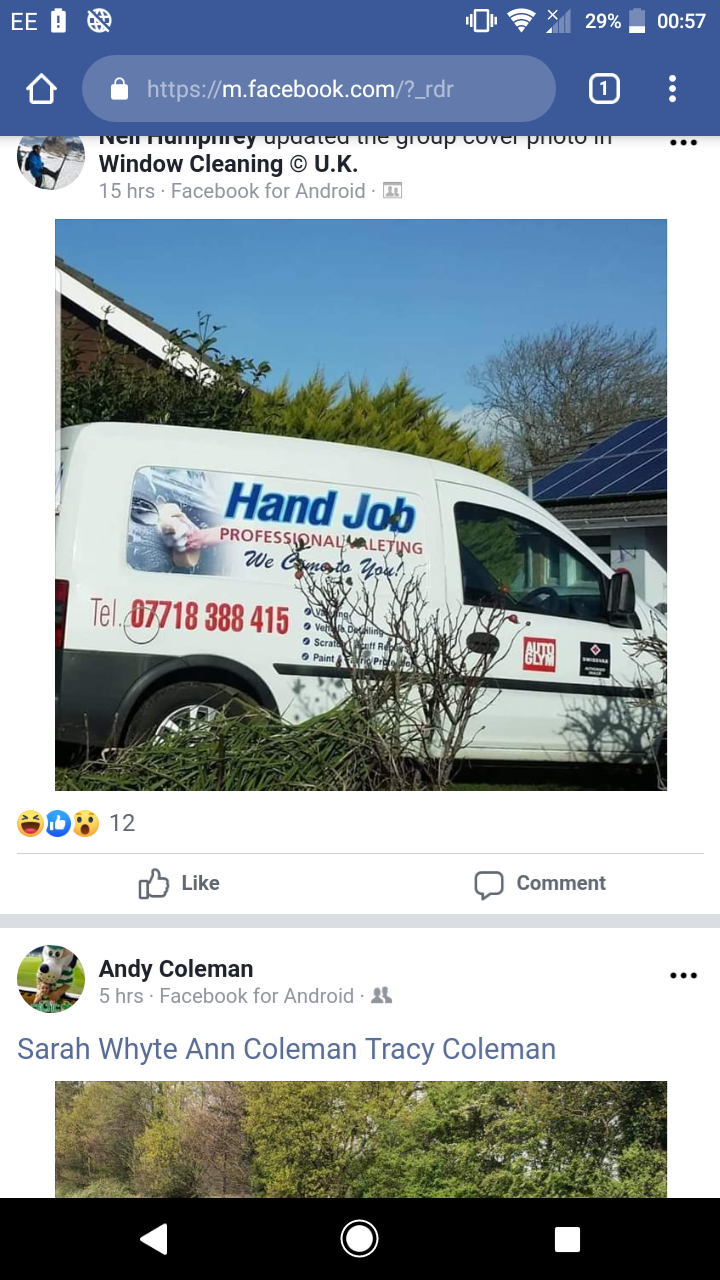Open Neil Humphrey's profile picture
This screenshot has width=720, height=1280.
click(x=51, y=161)
